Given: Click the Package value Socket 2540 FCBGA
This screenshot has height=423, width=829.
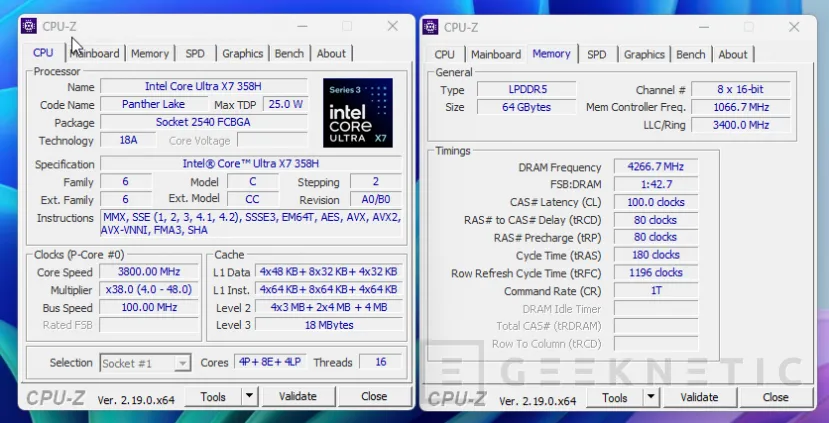Looking at the screenshot, I should tap(204, 122).
